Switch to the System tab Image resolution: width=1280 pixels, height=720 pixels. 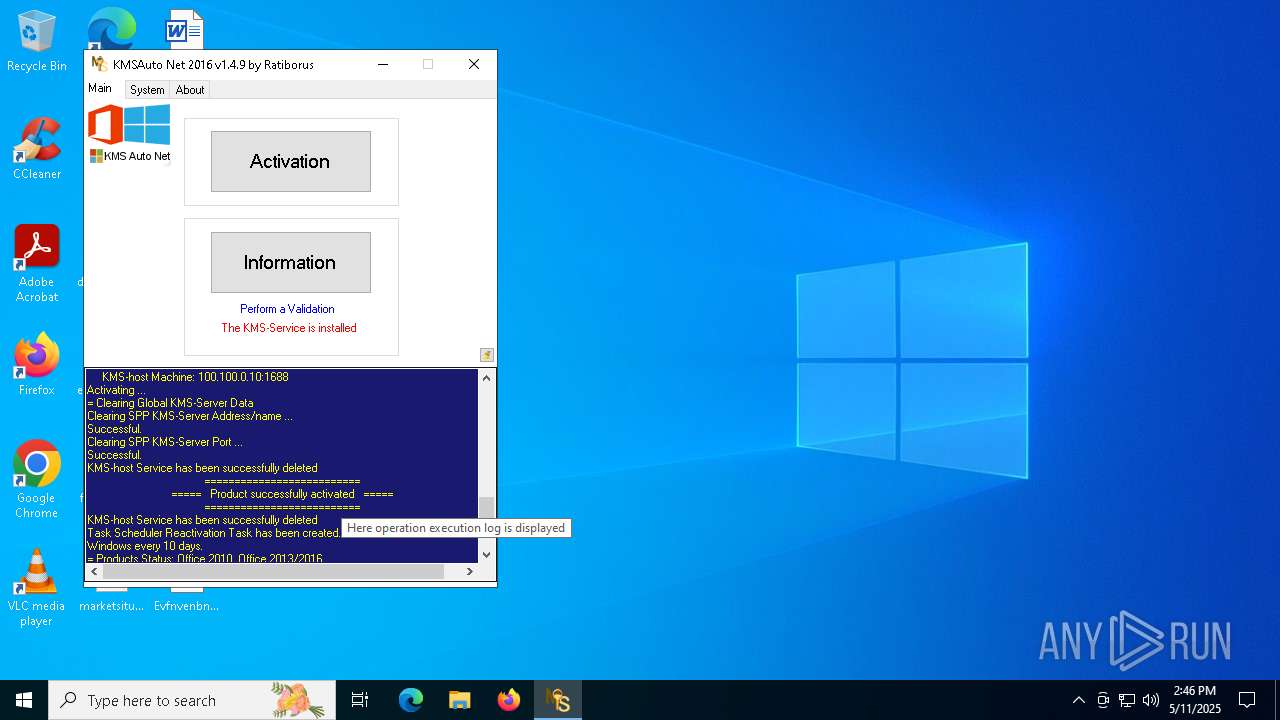coord(147,90)
